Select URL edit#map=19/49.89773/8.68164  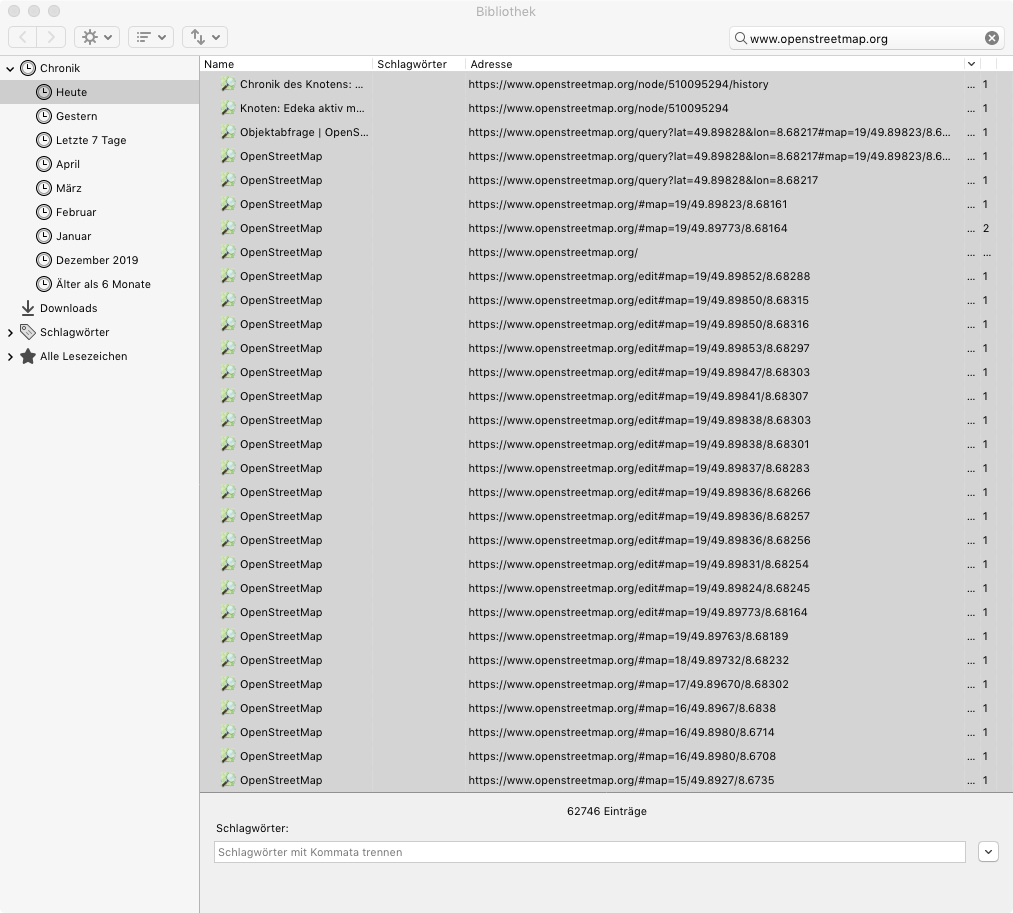638,612
